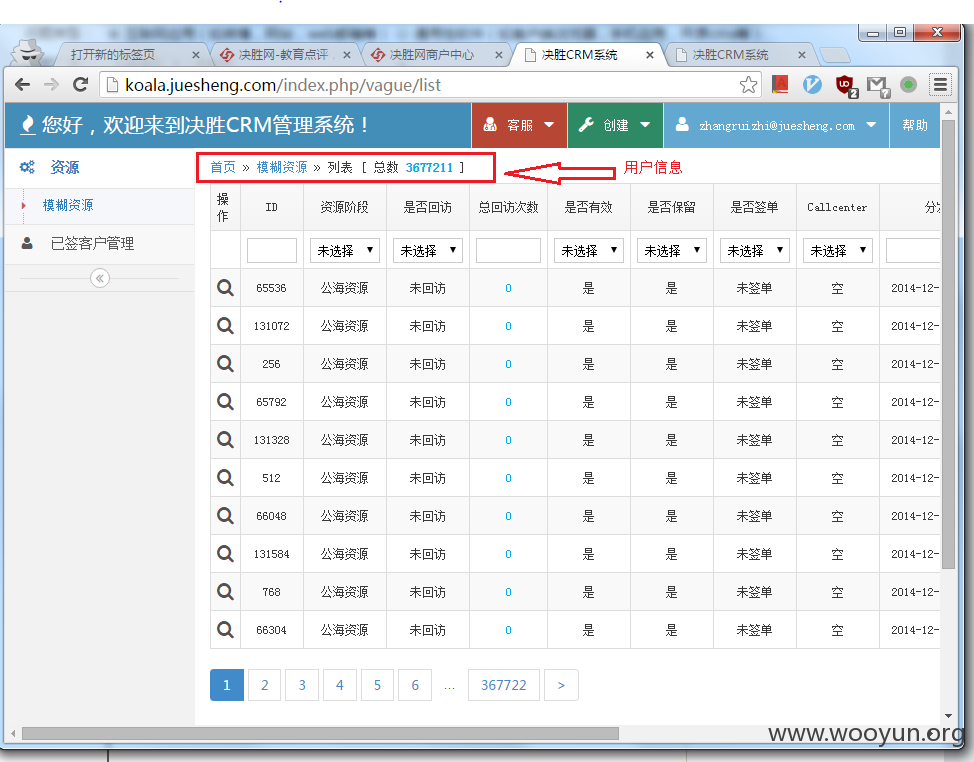Screen dimensions: 974x762
Task: Close the 打开新的标签页 tab
Action: tap(196, 55)
